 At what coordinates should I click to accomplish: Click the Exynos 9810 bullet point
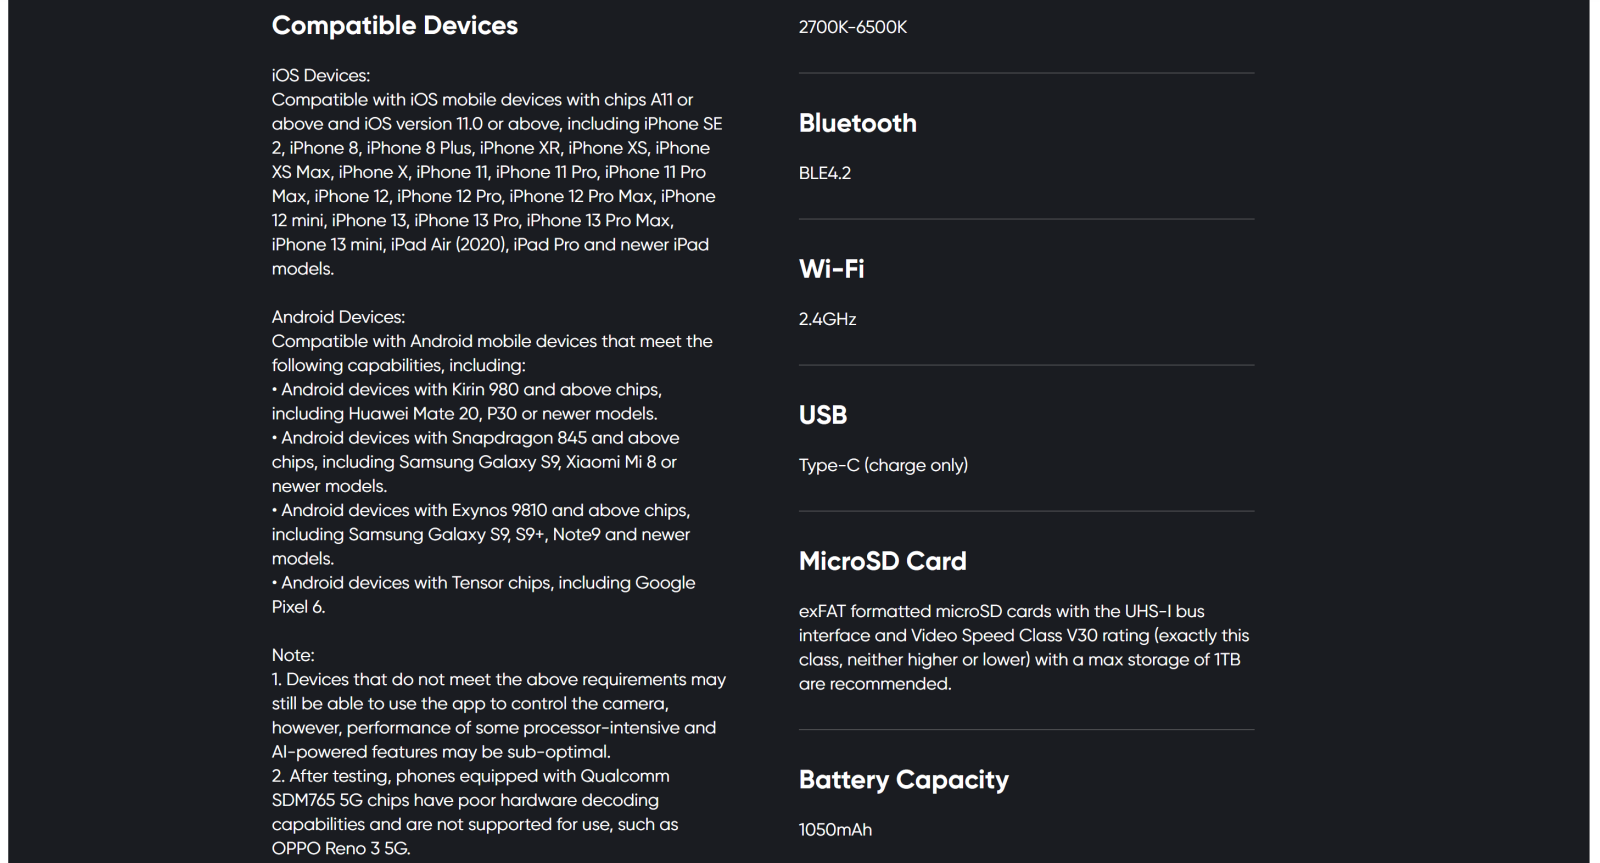coord(481,534)
